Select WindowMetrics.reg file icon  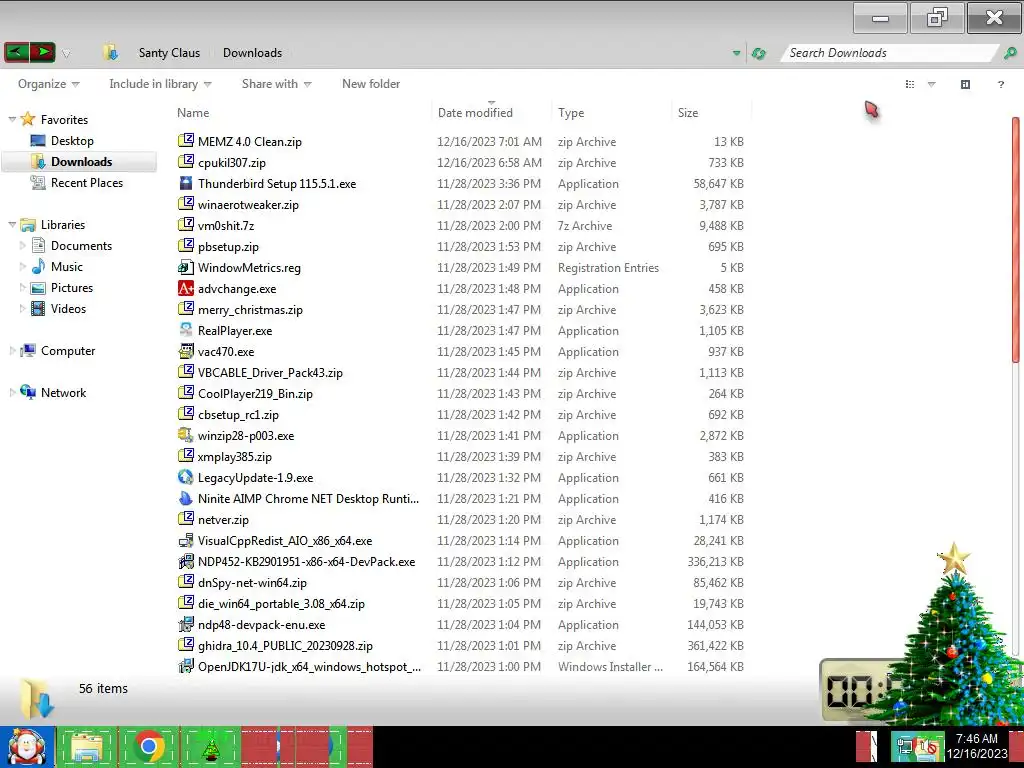(x=186, y=266)
